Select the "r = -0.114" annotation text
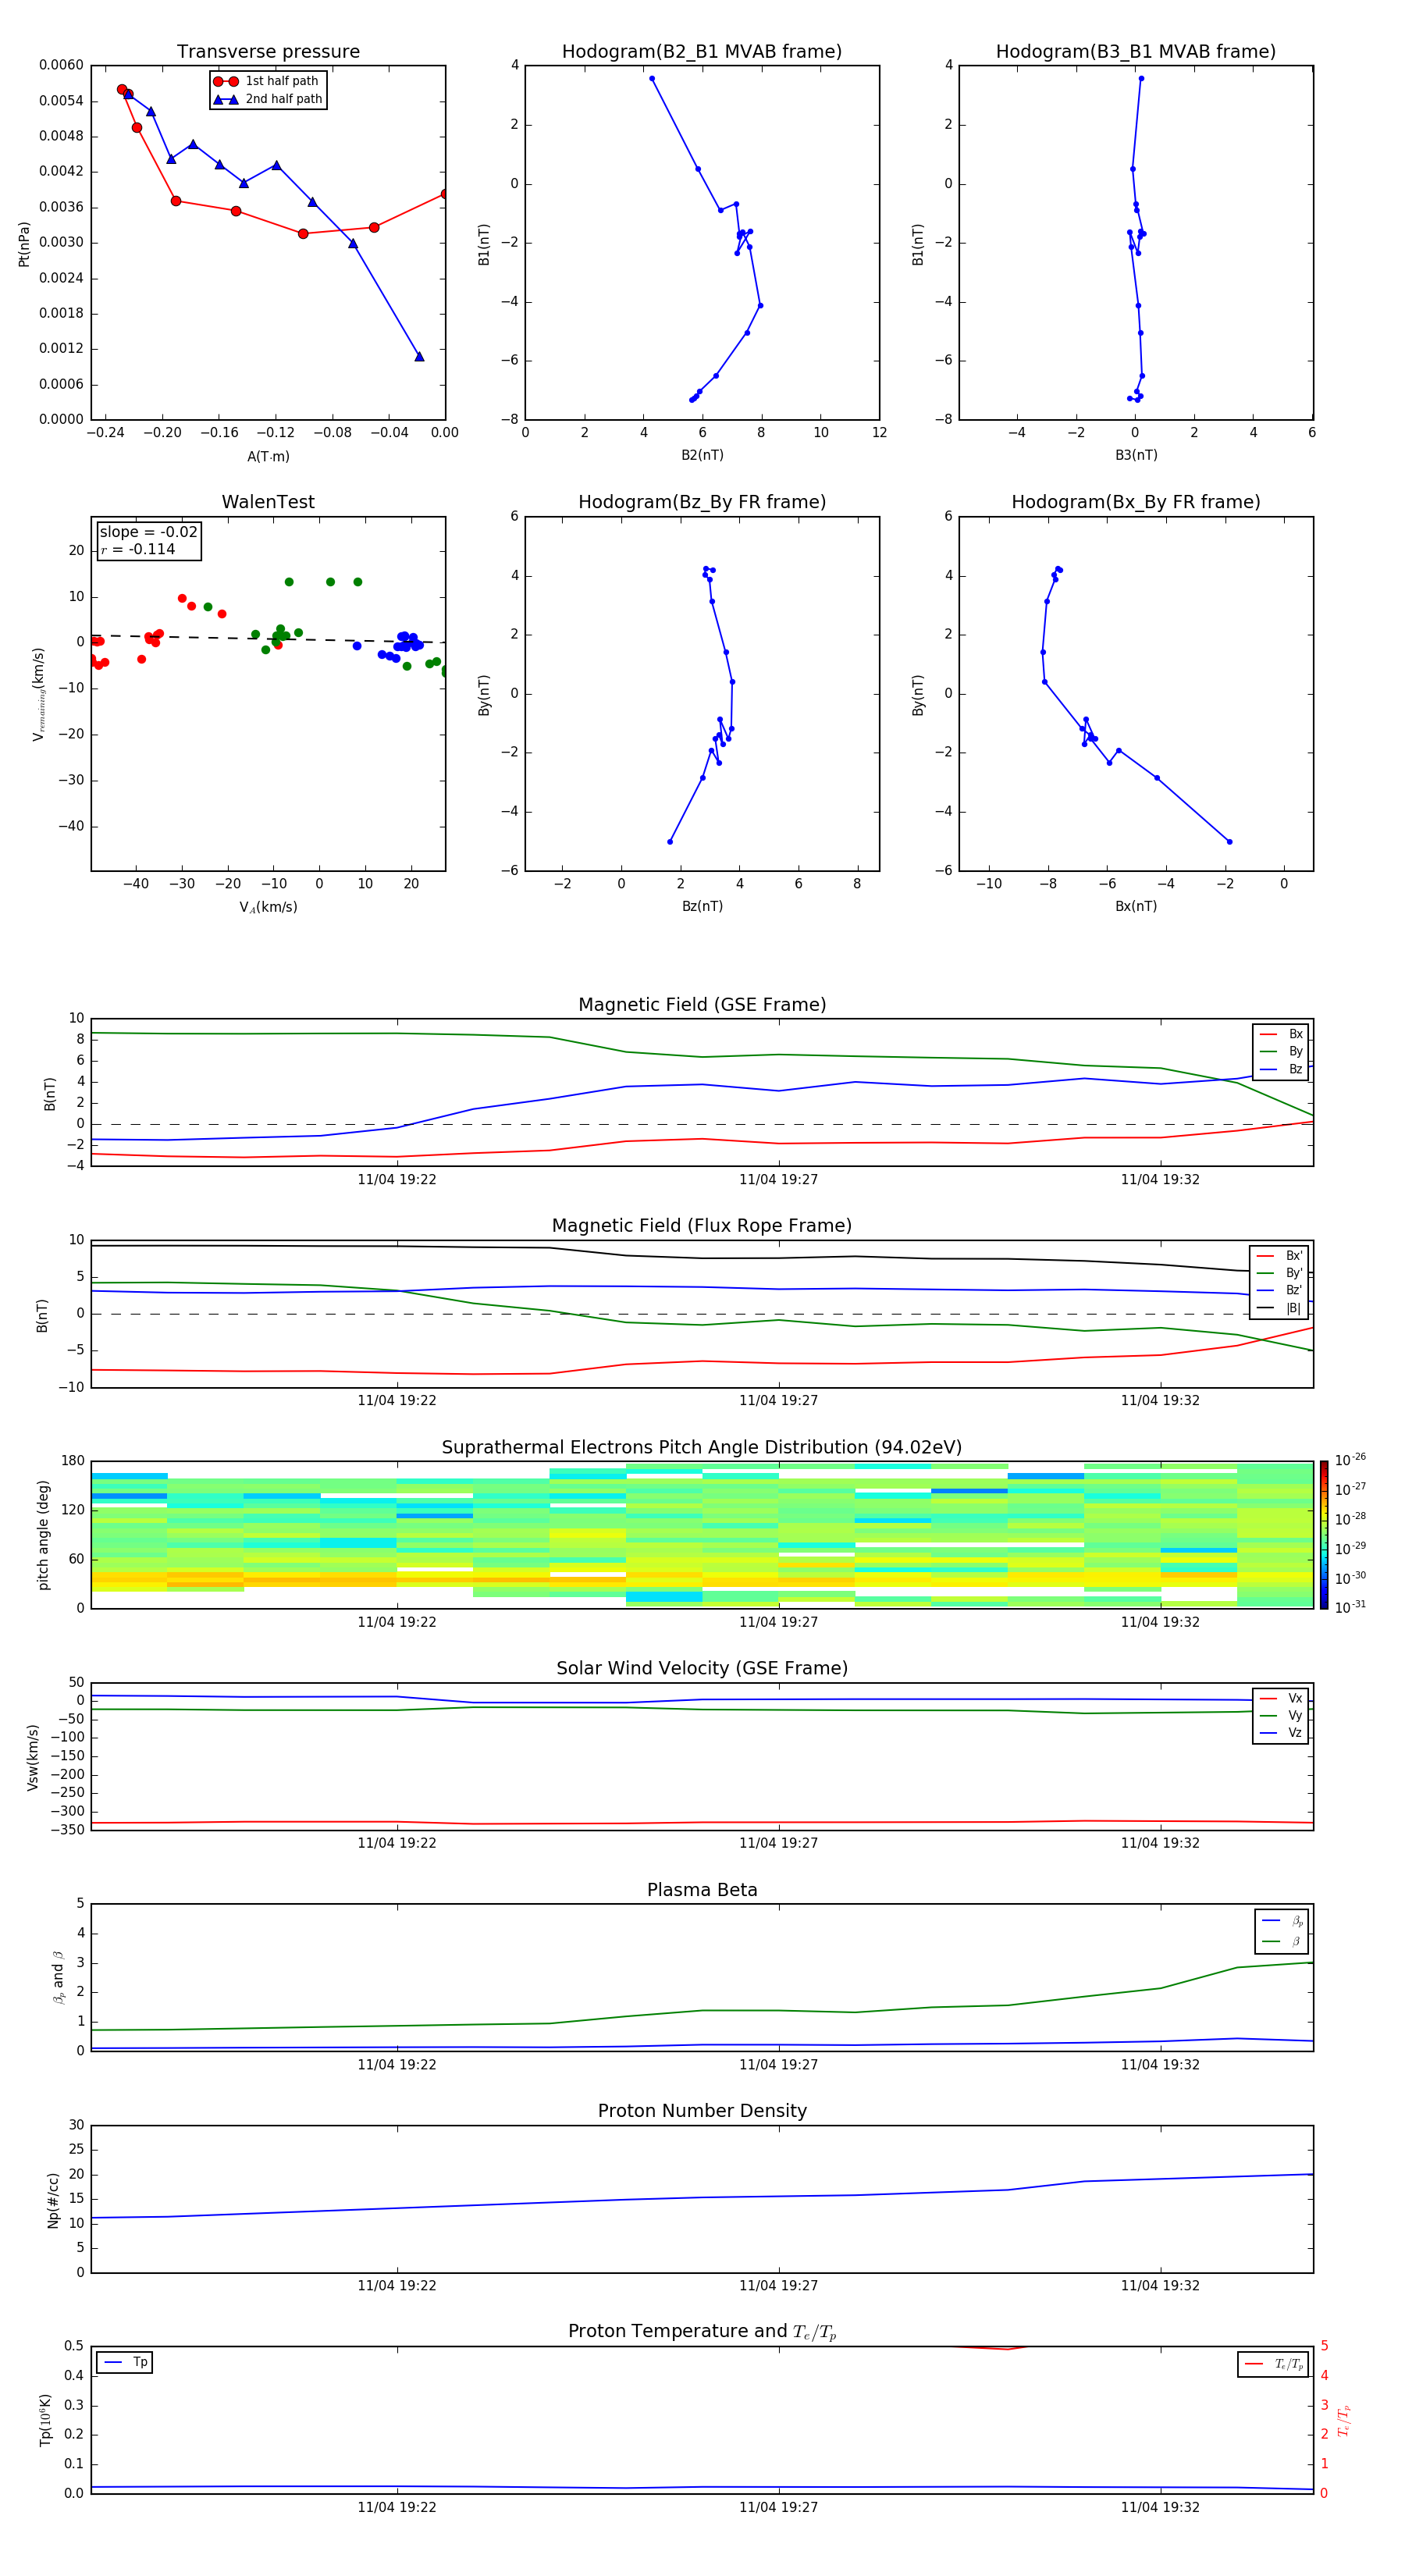This screenshot has height=2576, width=1405. coord(137,549)
